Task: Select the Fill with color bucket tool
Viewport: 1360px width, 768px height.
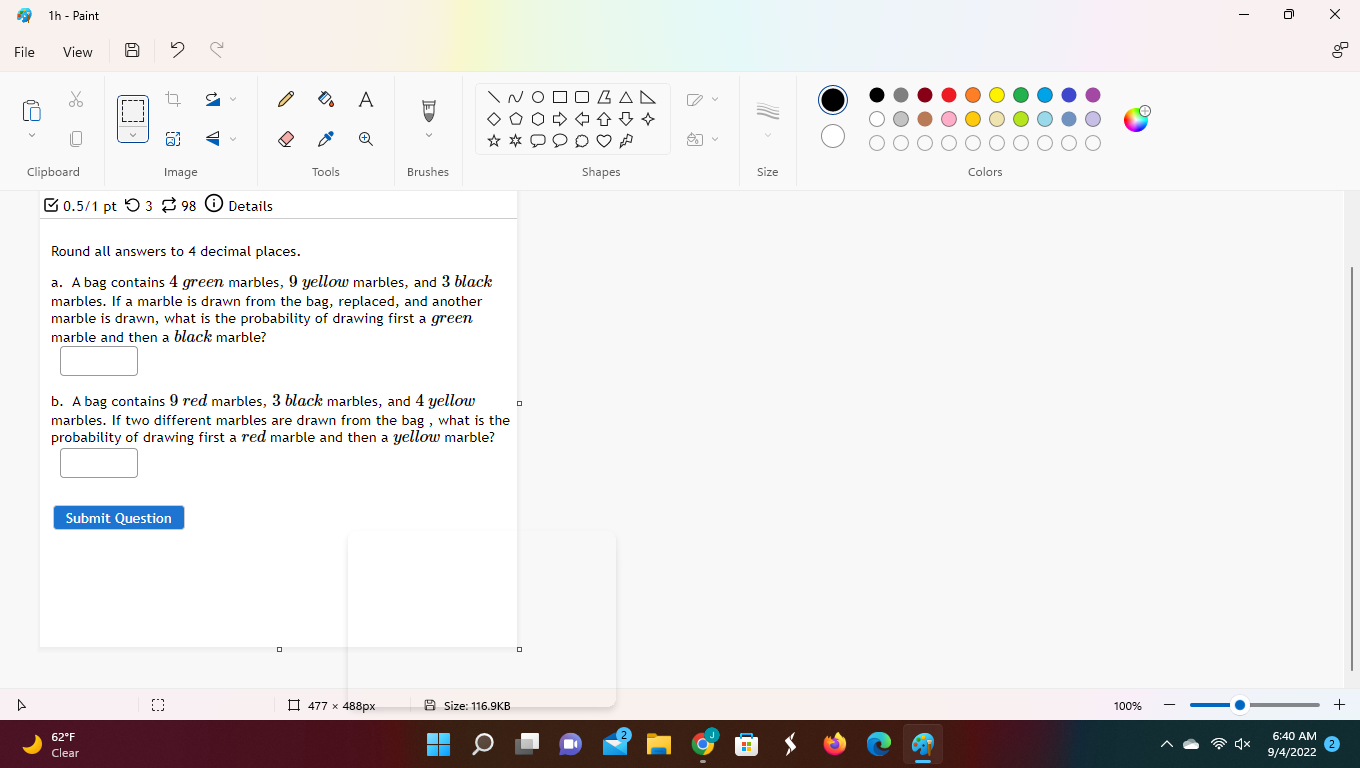Action: (x=325, y=99)
